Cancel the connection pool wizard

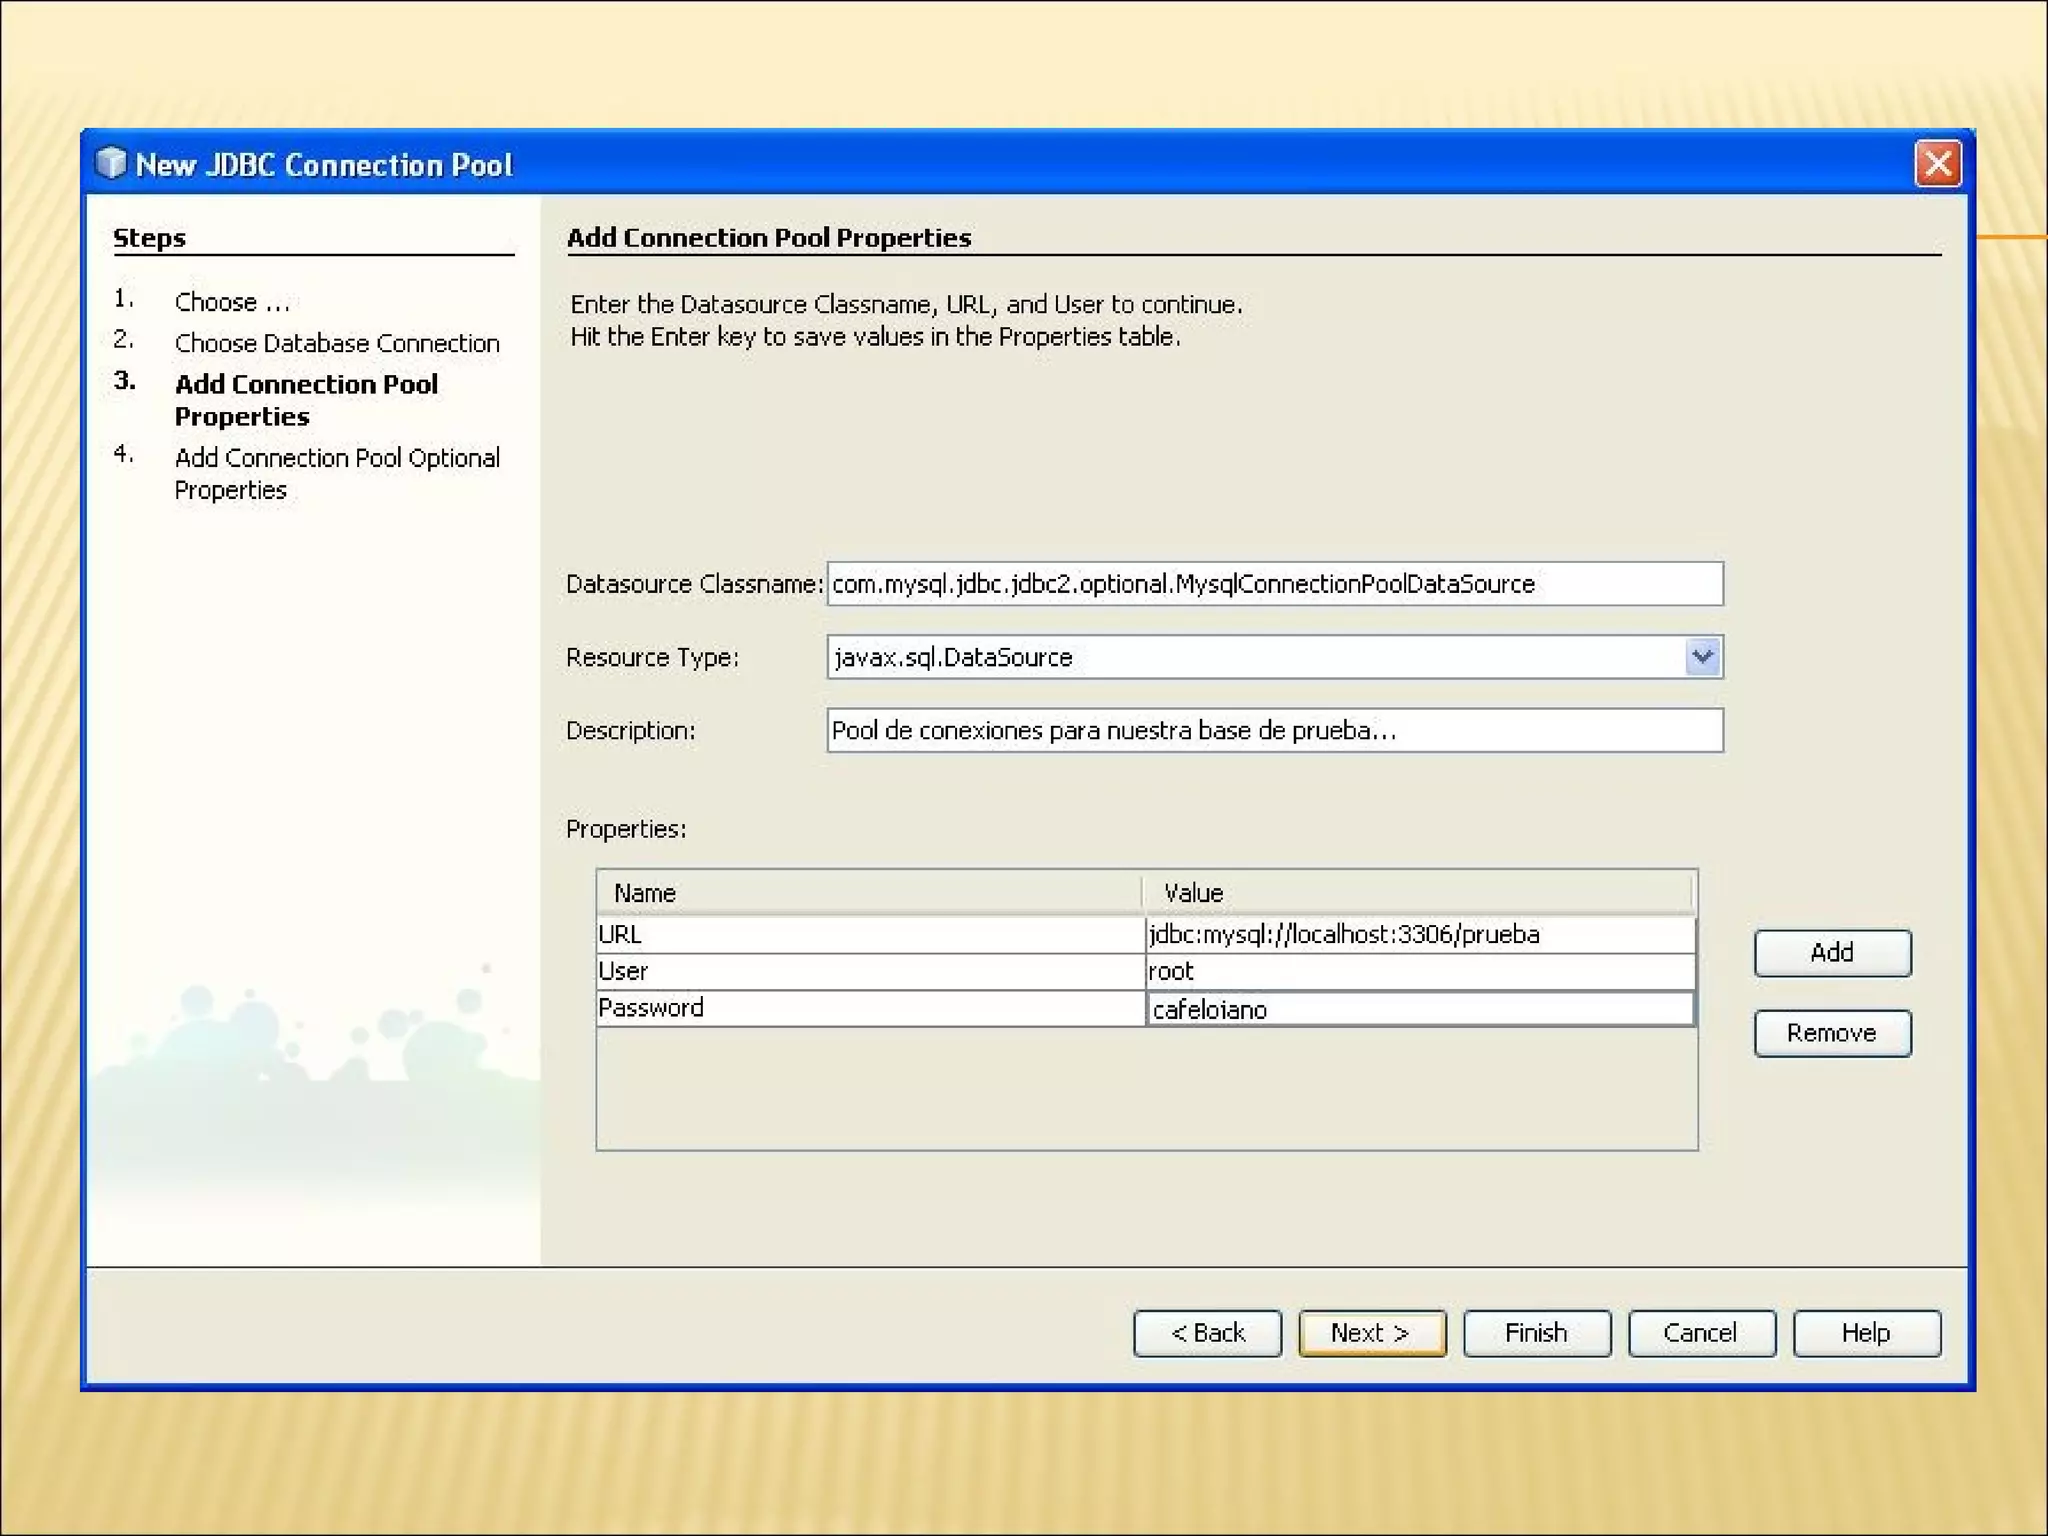[1701, 1333]
